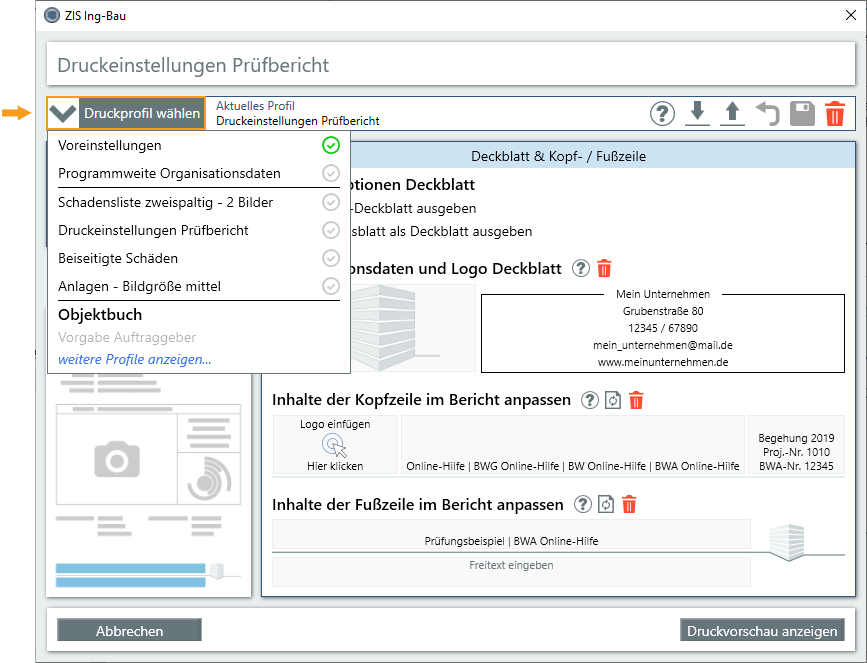Screen dimensions: 867x663
Task: Click the import profile down-arrow icon
Action: 698,113
